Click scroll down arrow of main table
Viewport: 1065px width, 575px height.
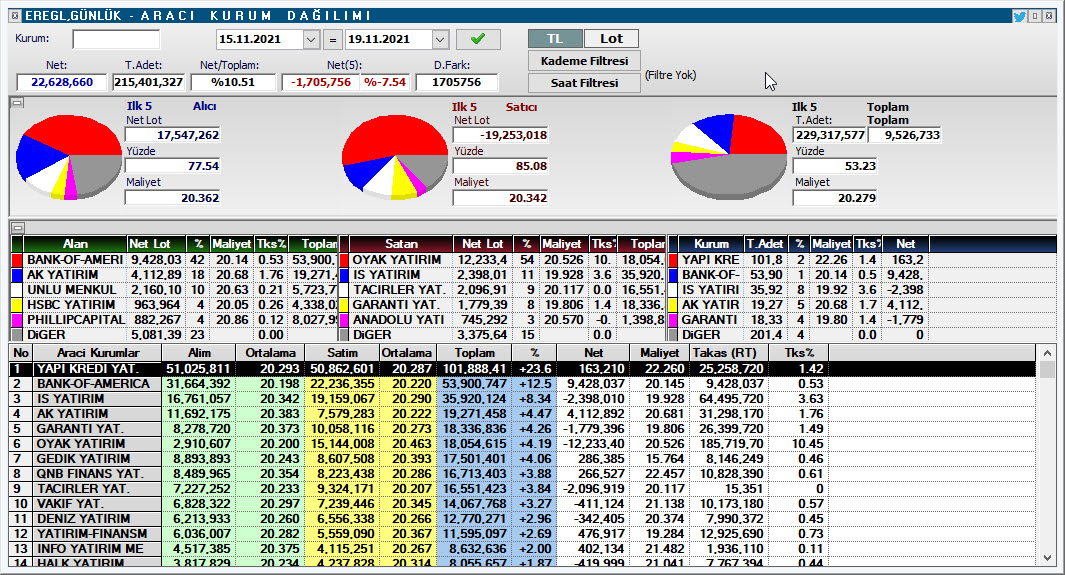click(x=1047, y=558)
